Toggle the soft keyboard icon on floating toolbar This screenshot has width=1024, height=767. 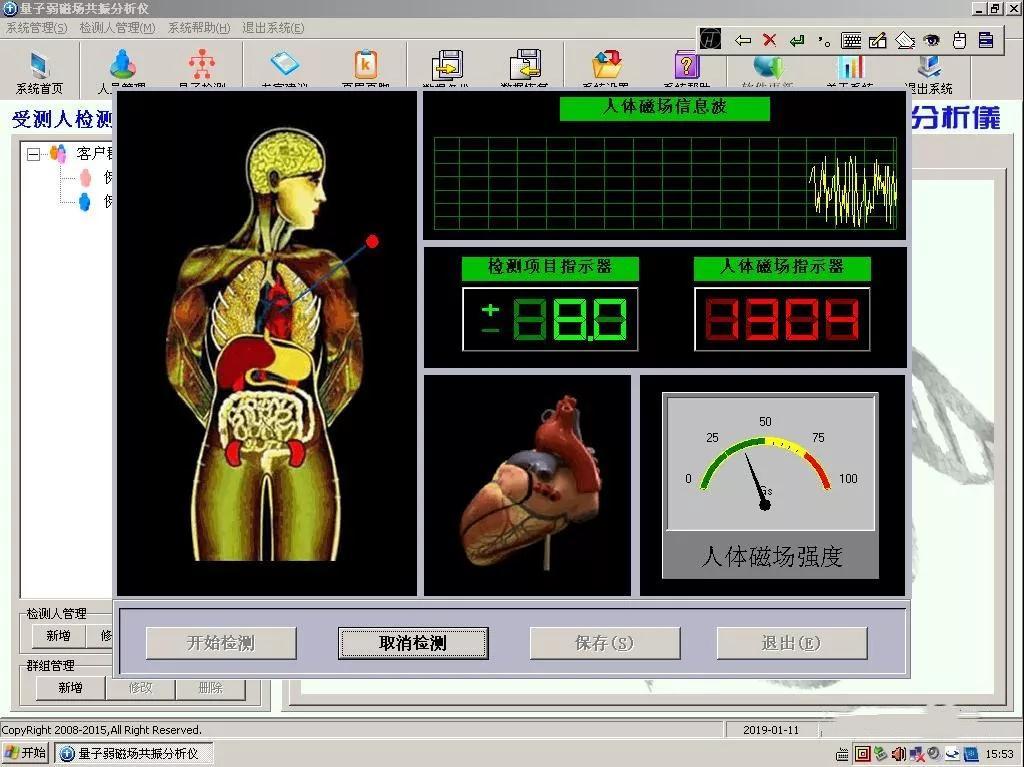coord(852,40)
